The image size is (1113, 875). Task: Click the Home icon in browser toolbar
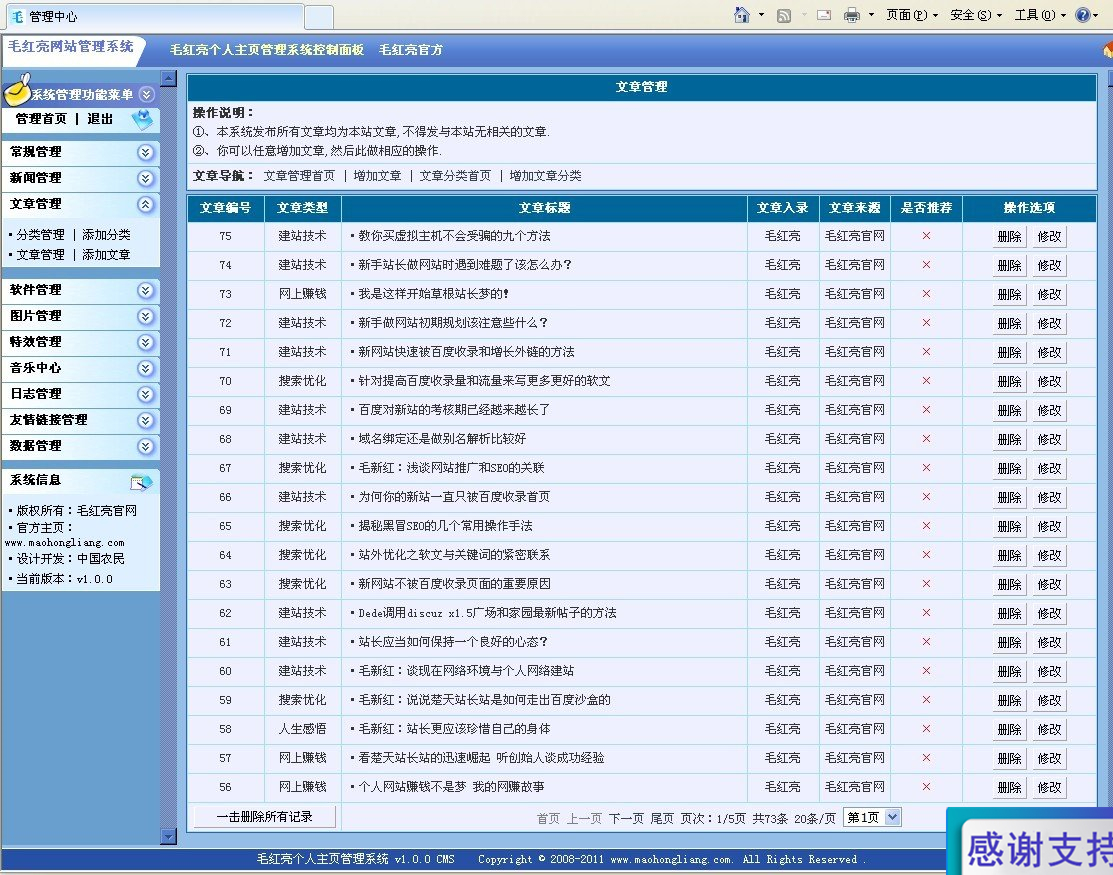(x=742, y=15)
